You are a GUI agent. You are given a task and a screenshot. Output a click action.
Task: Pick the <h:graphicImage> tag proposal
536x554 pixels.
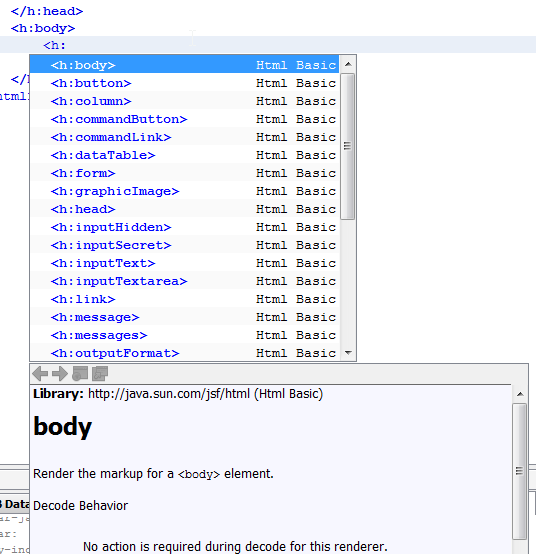[x=184, y=191]
